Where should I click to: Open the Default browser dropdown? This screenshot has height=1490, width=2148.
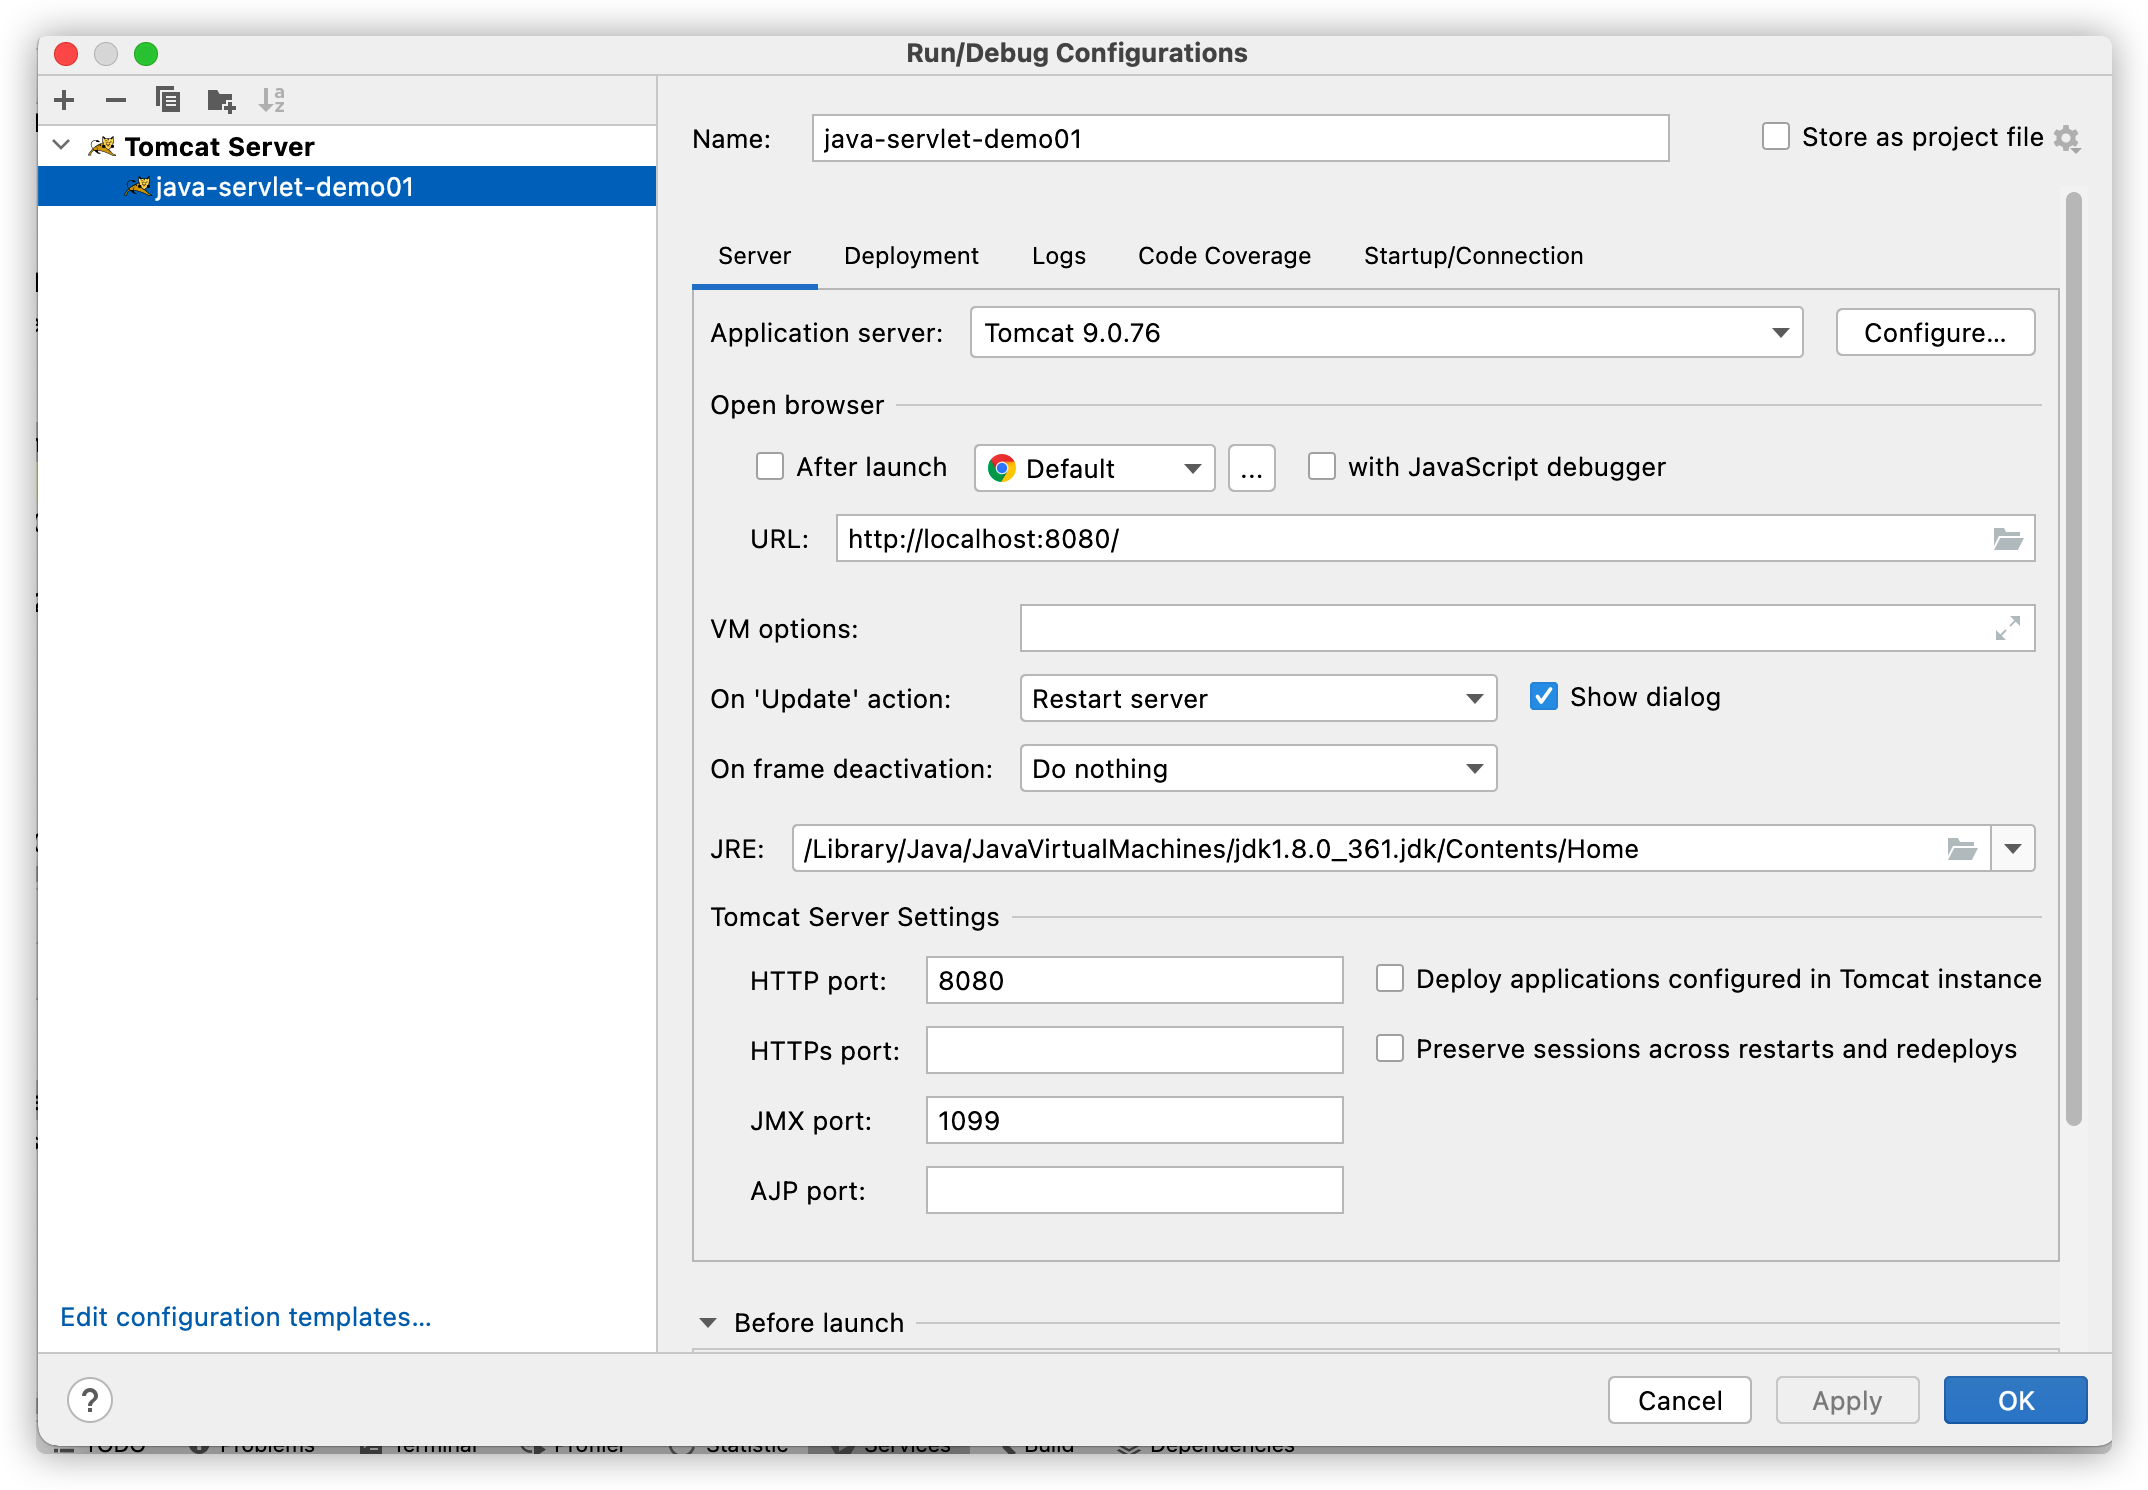[1094, 468]
